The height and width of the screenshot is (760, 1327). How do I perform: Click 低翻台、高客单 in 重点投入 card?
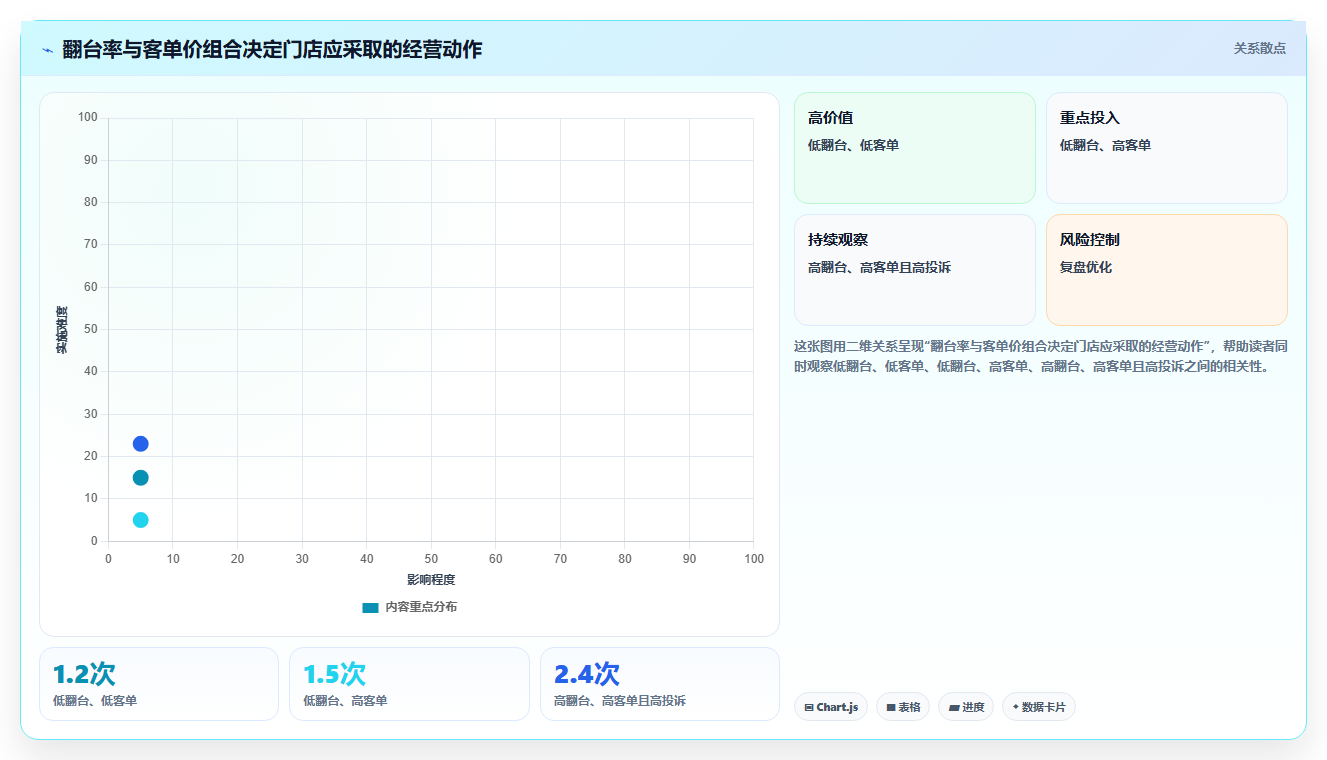click(x=1105, y=145)
